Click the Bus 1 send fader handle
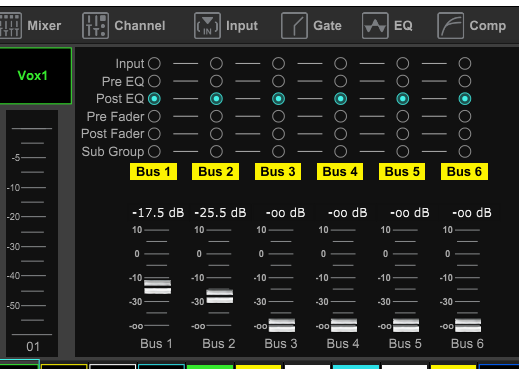The image size is (519, 369). tap(158, 287)
